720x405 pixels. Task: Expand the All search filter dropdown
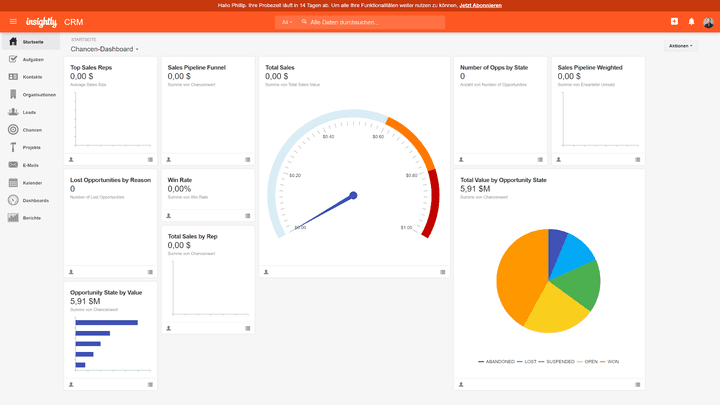(x=287, y=21)
